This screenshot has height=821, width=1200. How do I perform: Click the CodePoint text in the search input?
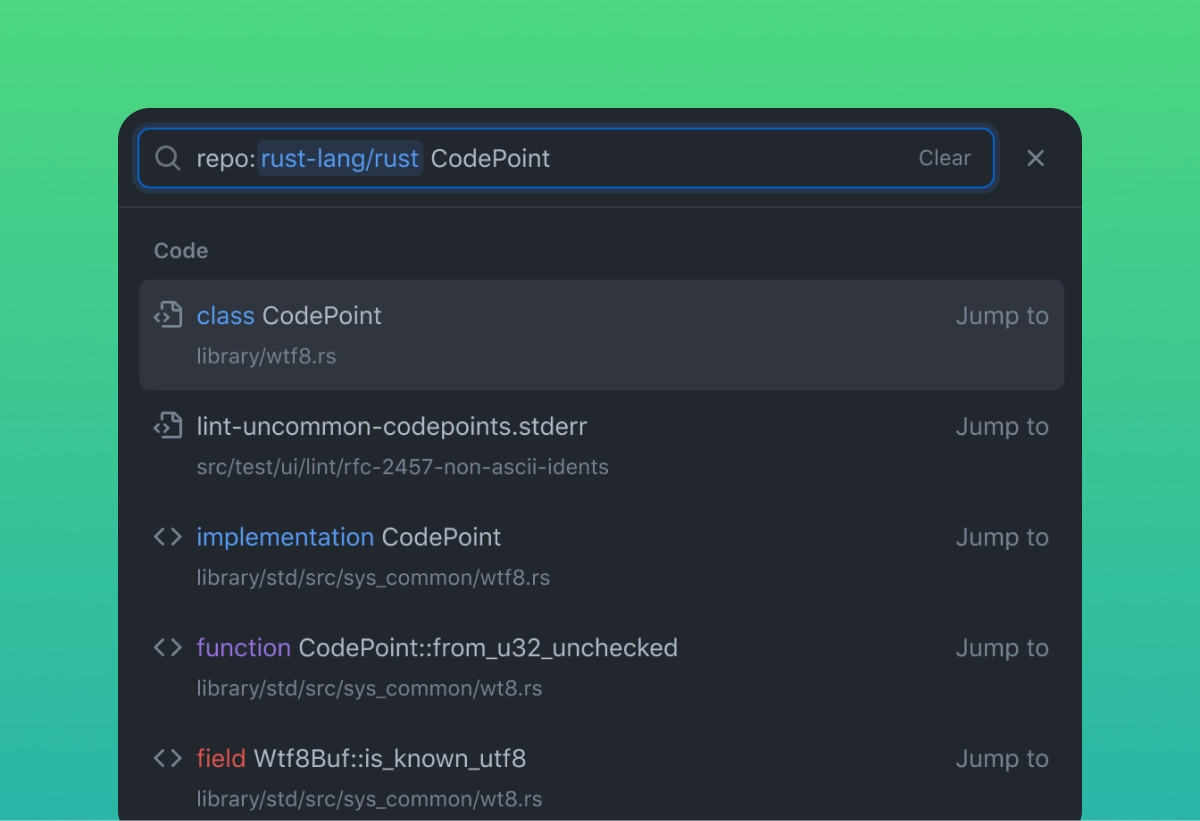point(490,158)
